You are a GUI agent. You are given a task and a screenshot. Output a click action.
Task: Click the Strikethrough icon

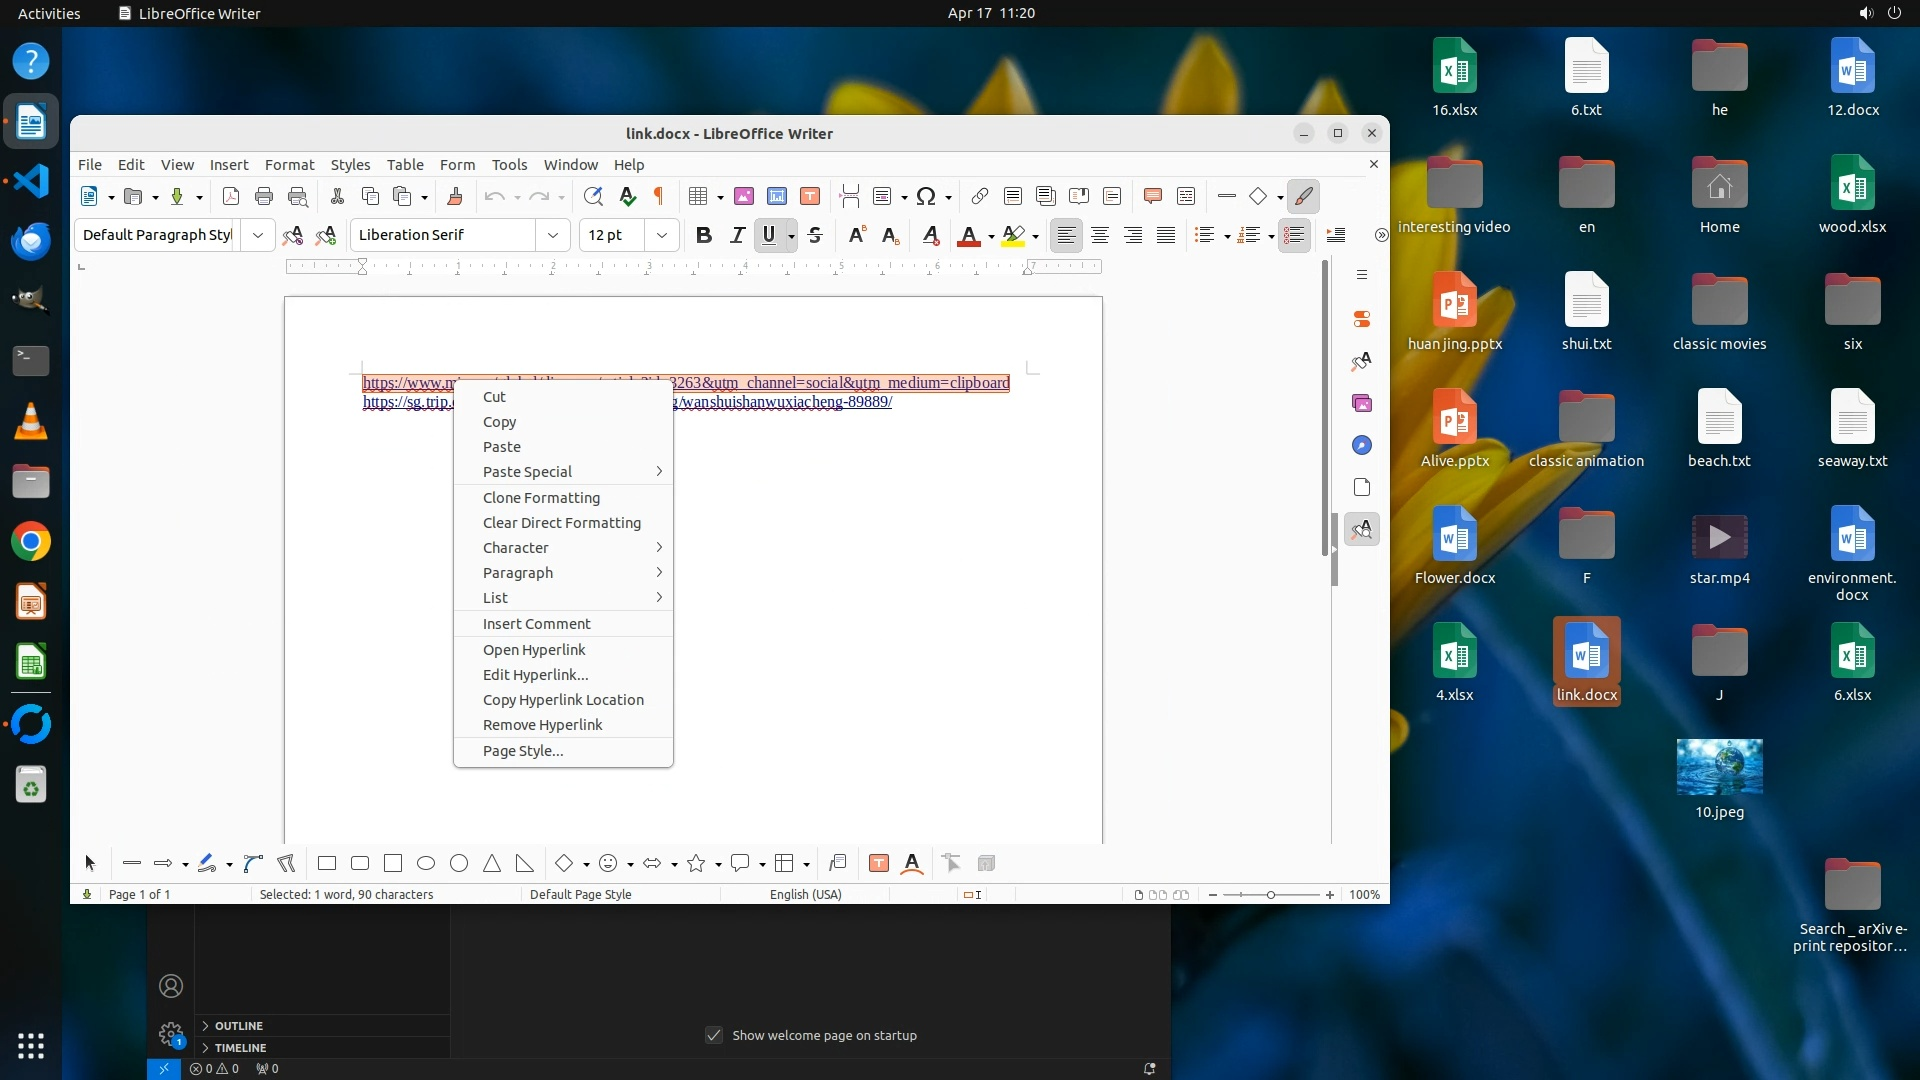(815, 235)
